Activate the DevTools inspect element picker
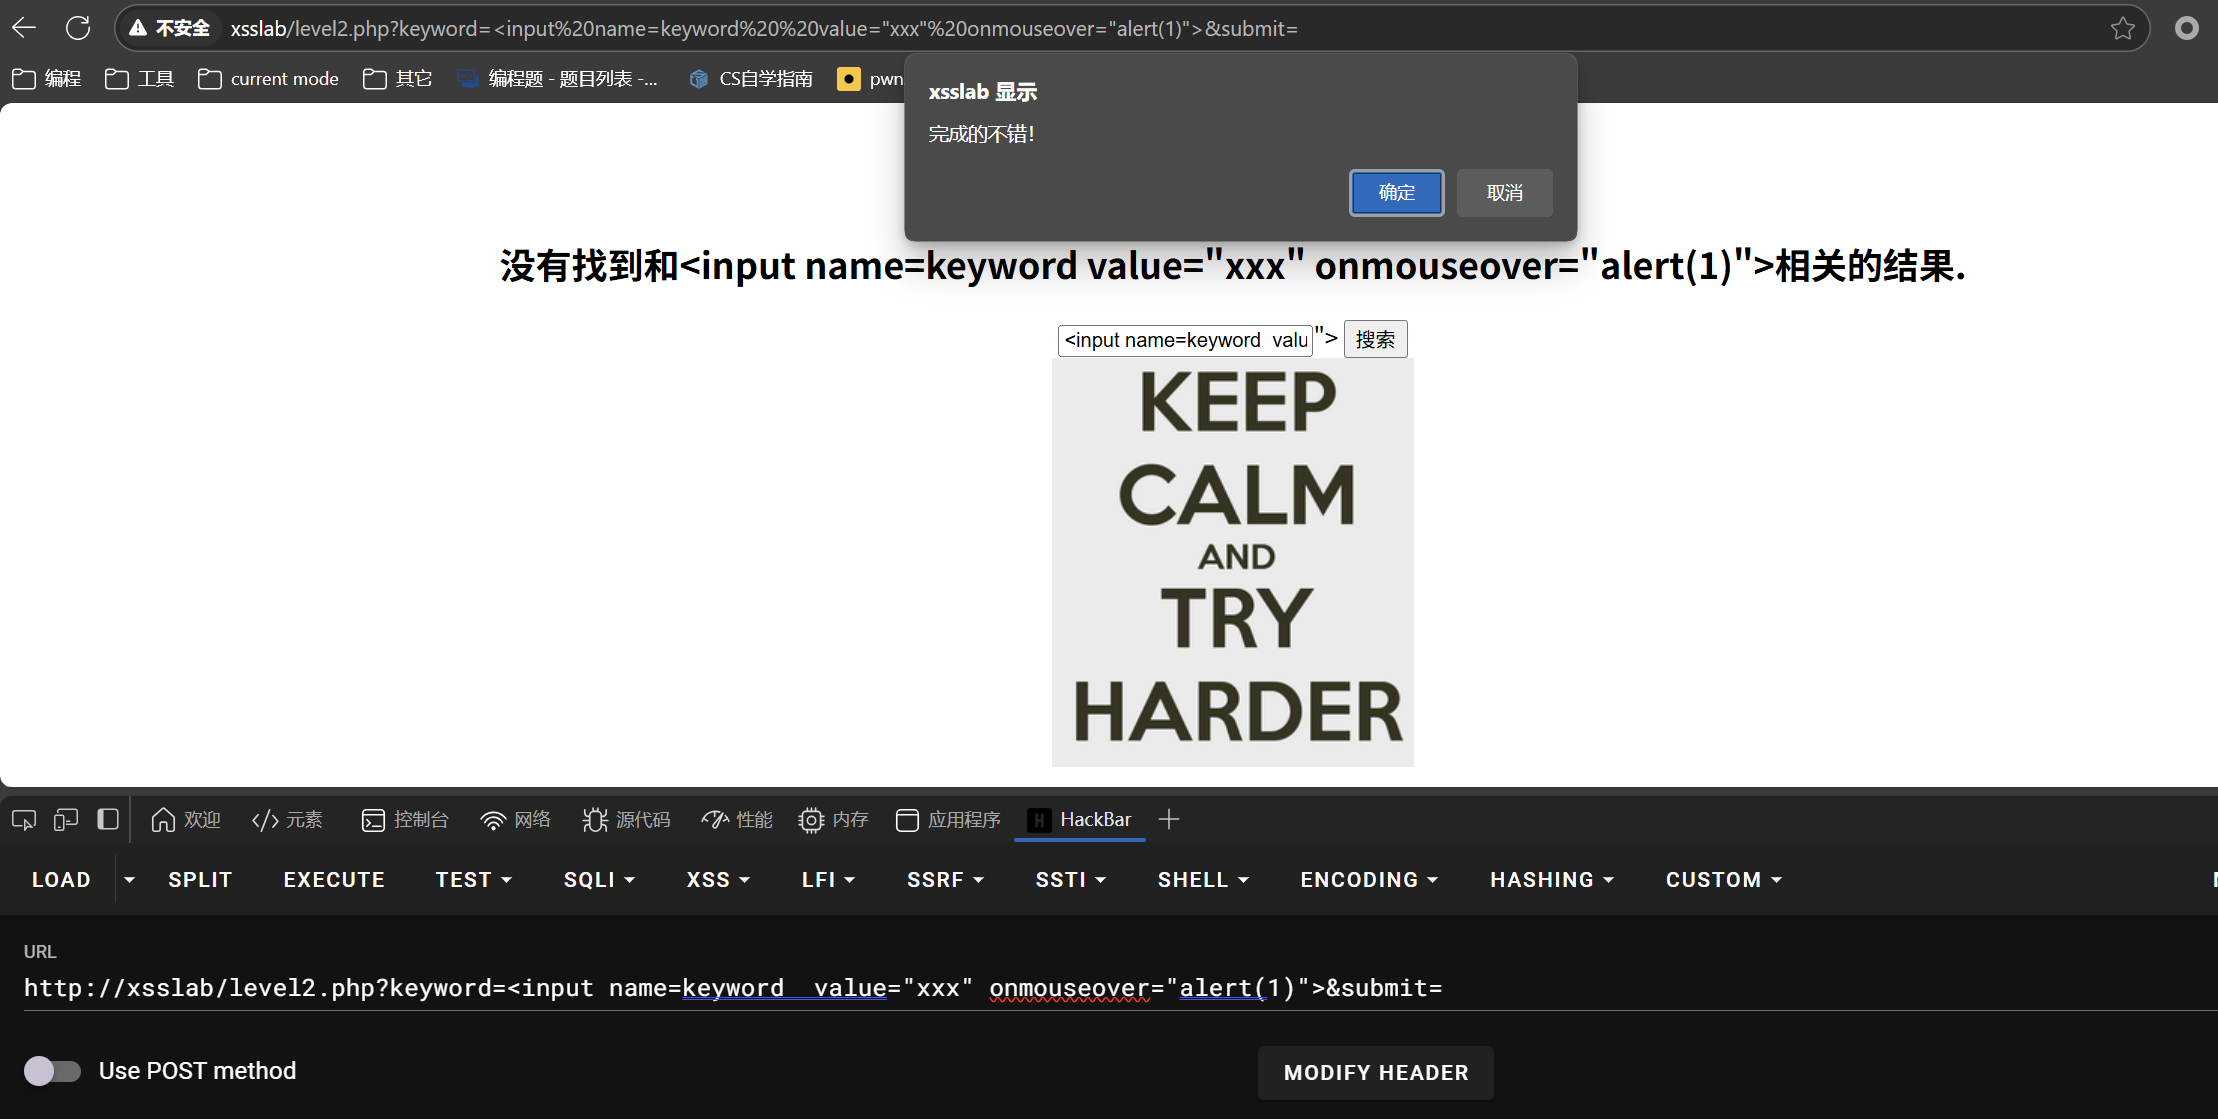The image size is (2218, 1119). coord(24,820)
